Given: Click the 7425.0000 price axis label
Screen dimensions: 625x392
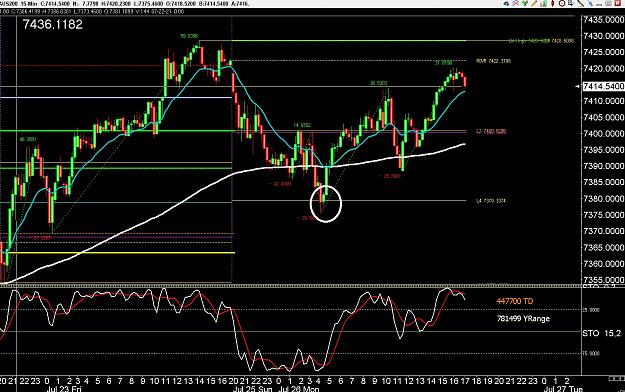Looking at the screenshot, I should pos(603,52).
